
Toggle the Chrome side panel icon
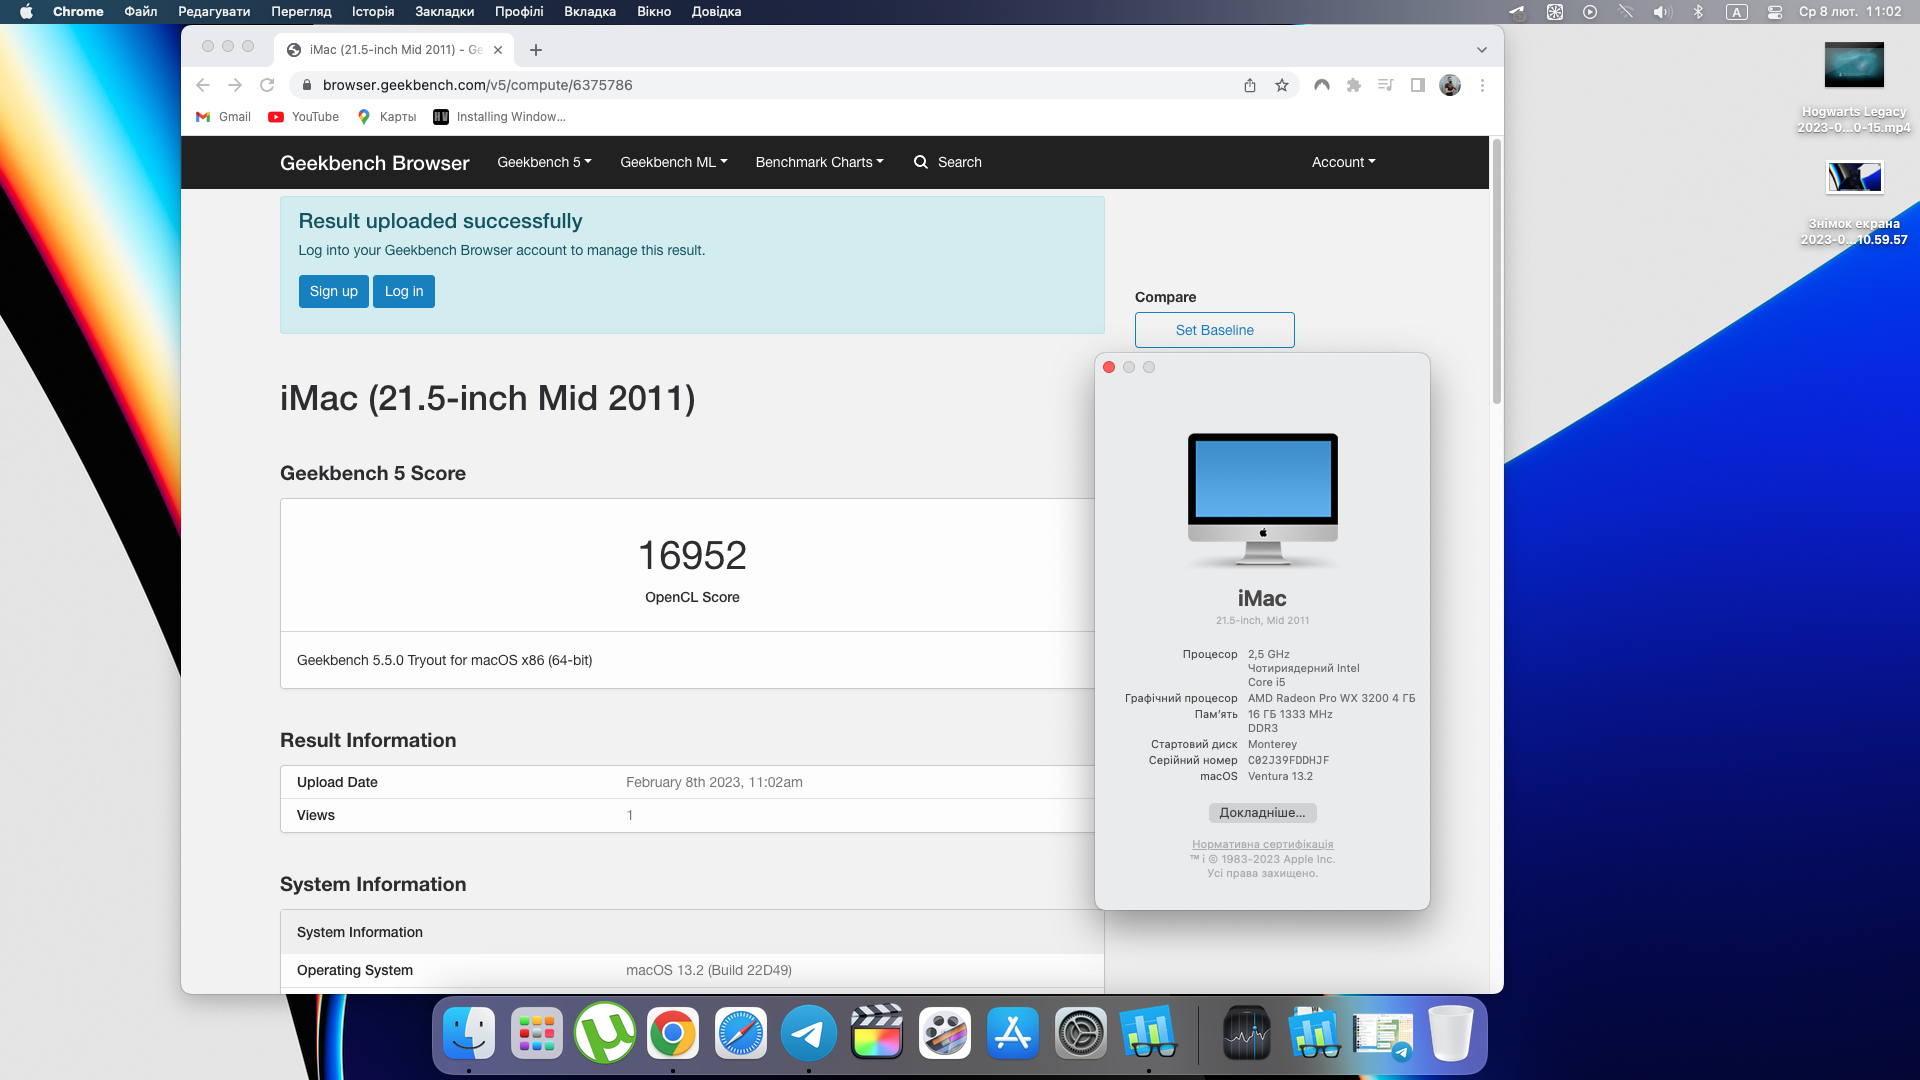tap(1418, 85)
